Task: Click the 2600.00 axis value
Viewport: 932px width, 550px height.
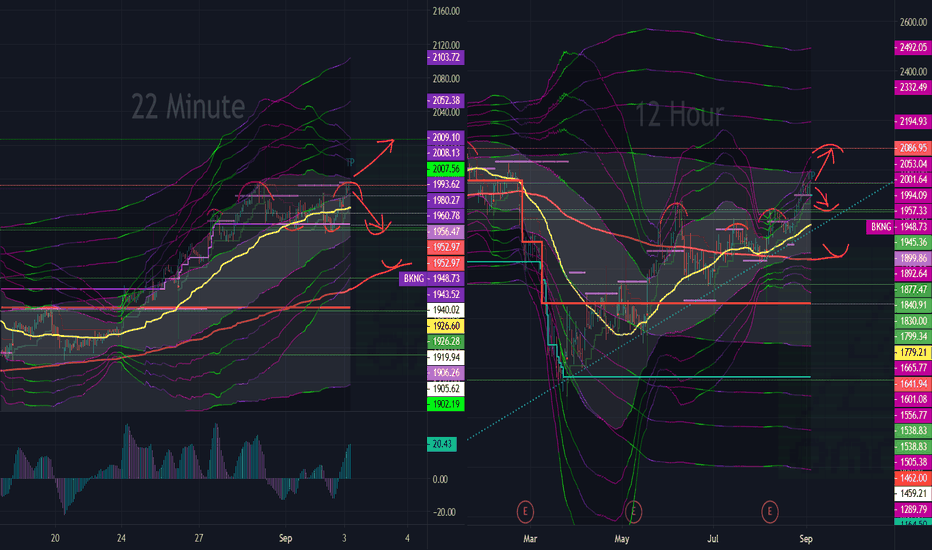Action: click(913, 22)
